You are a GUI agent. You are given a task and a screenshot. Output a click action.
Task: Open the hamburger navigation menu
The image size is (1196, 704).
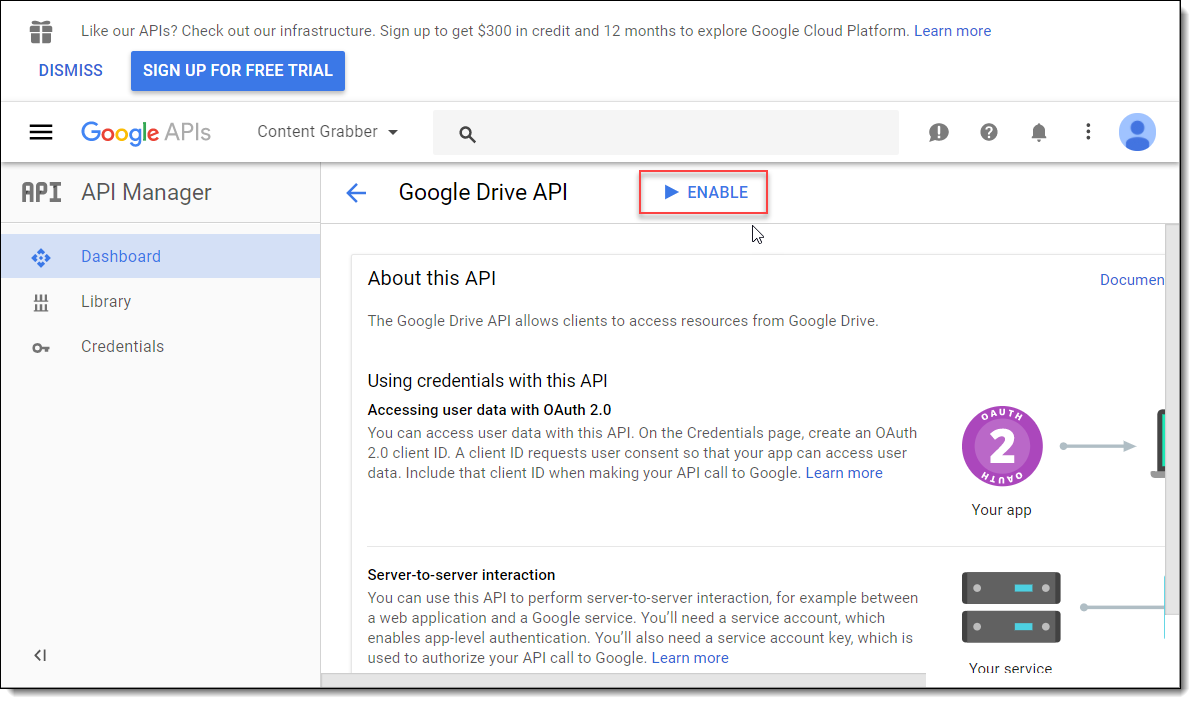coord(41,132)
